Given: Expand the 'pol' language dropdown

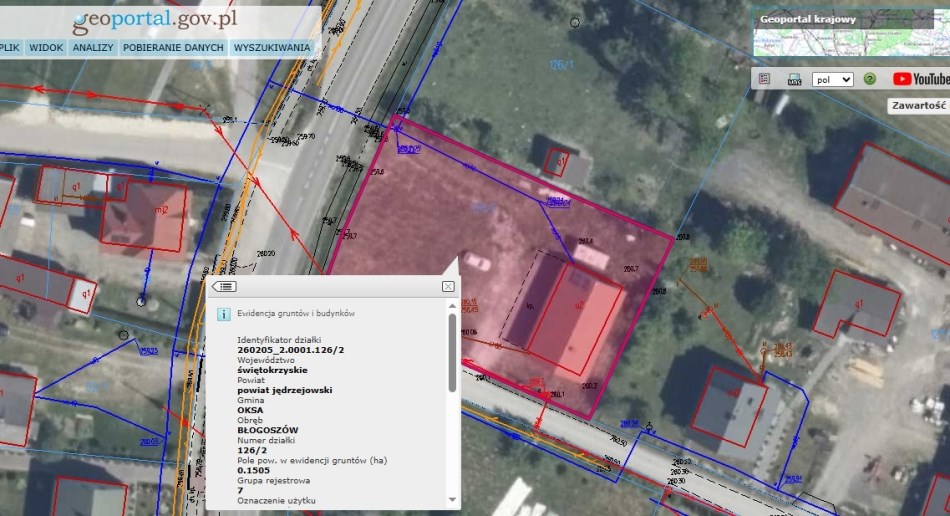Looking at the screenshot, I should point(832,79).
